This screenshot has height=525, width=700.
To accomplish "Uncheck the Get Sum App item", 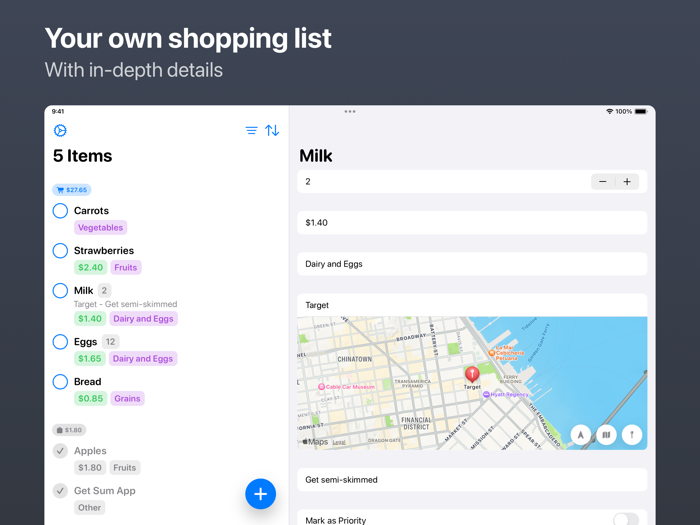I will tap(60, 491).
